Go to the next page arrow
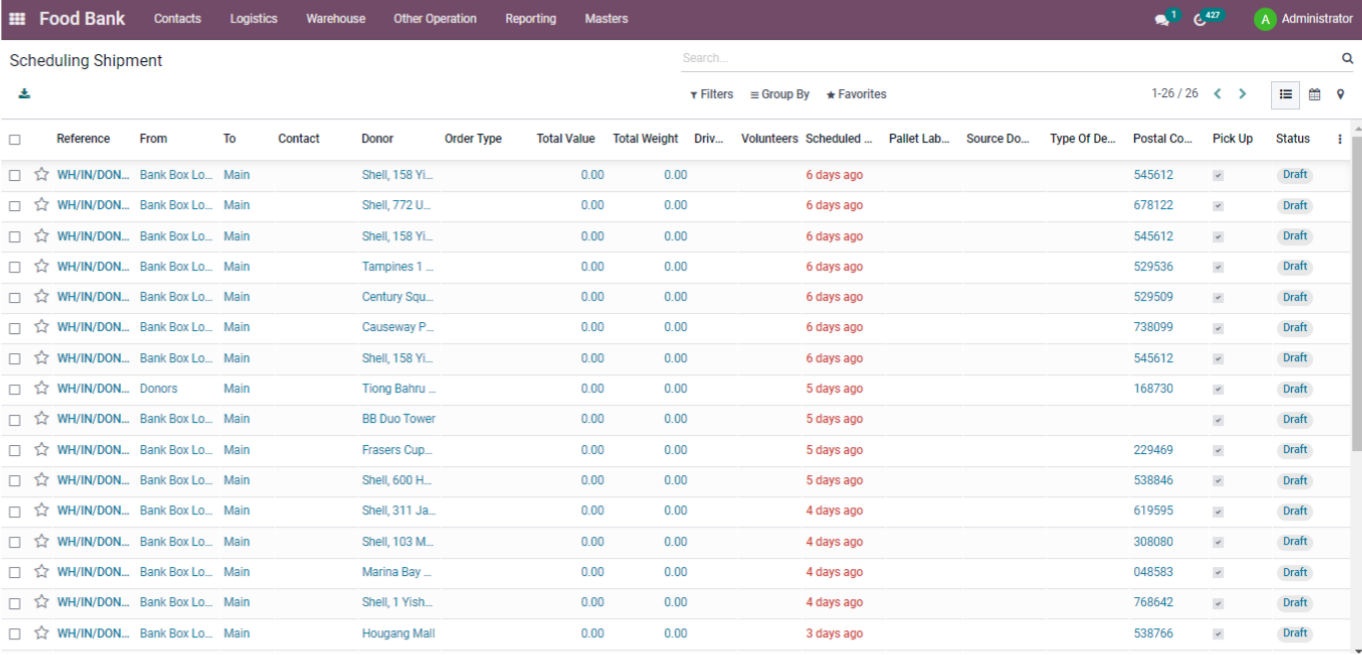Viewport: 1362px width, 655px height. 1242,94
